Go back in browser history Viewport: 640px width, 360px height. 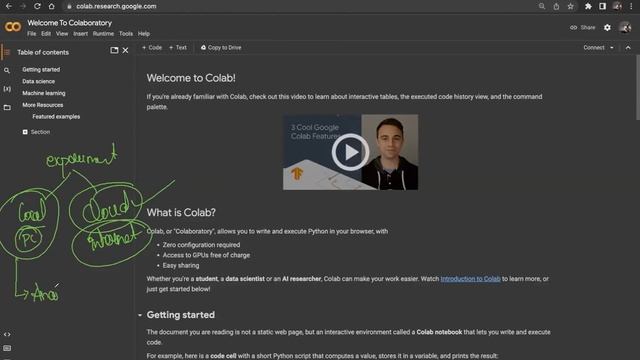point(9,6)
